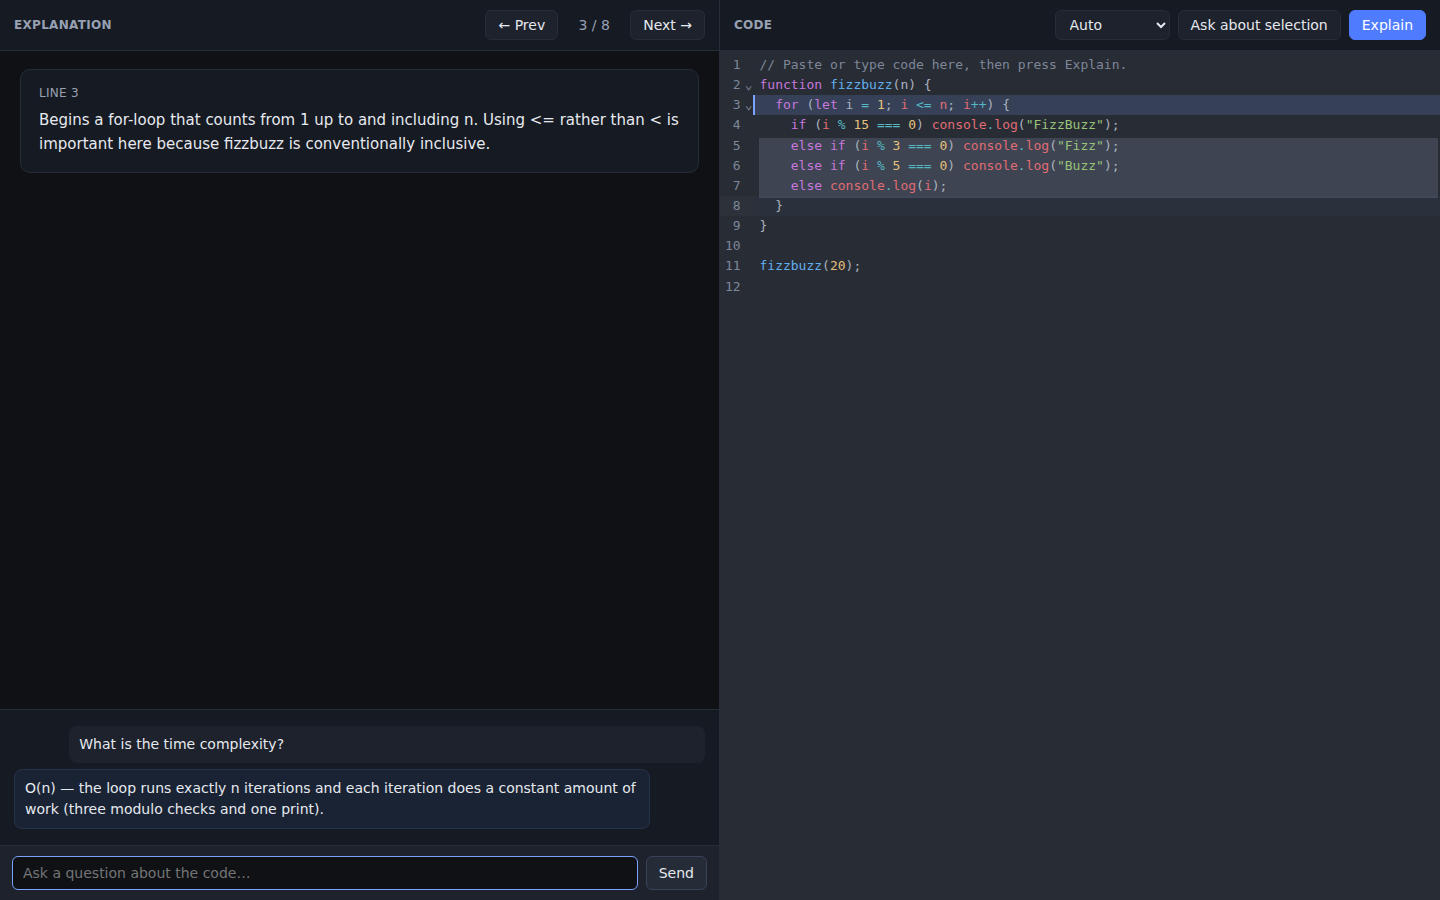Open the Auto language dropdown
This screenshot has height=900, width=1440.
coord(1112,25)
